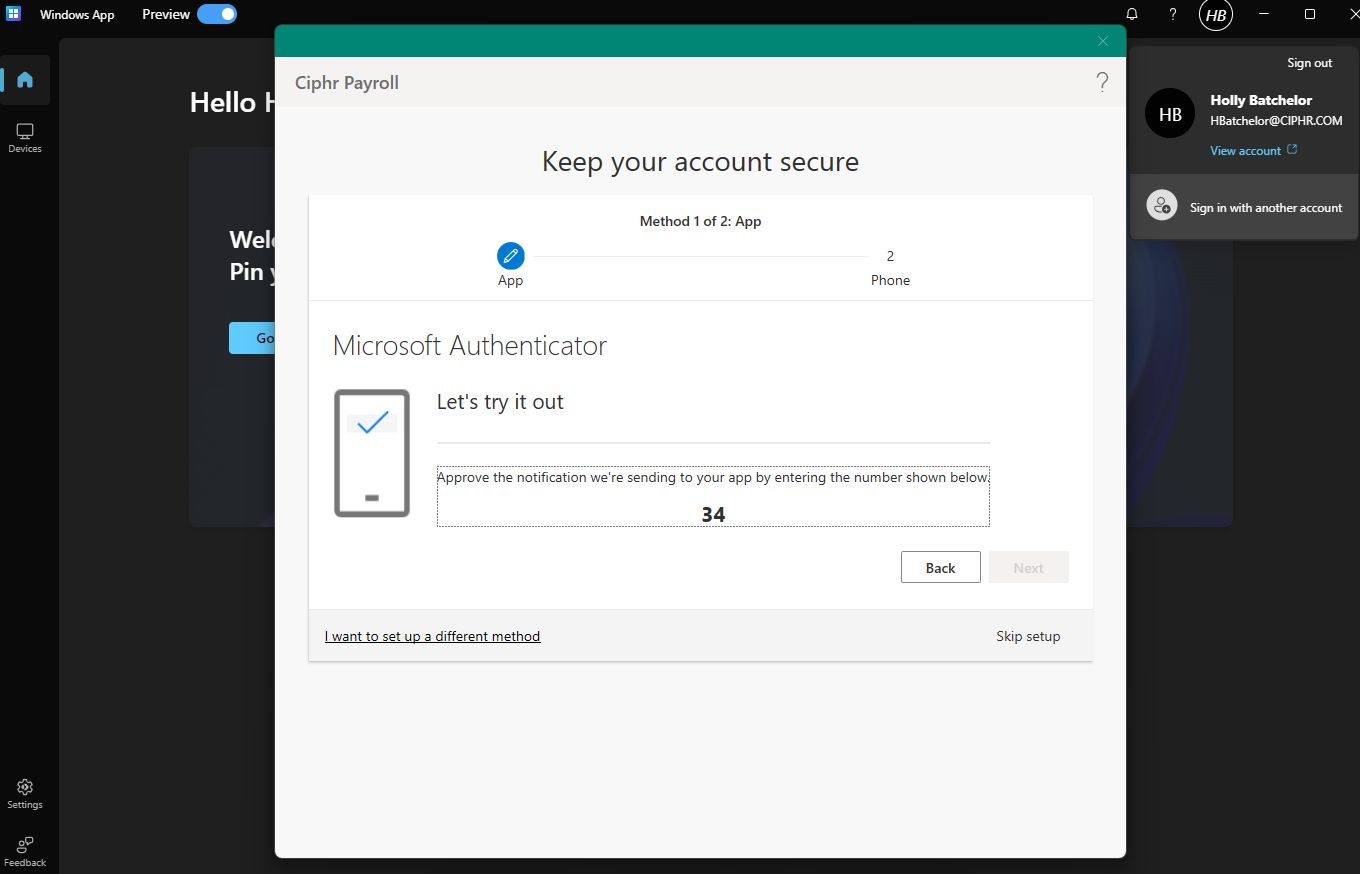Click the Windows App logo icon
The height and width of the screenshot is (874, 1360).
[x=14, y=14]
